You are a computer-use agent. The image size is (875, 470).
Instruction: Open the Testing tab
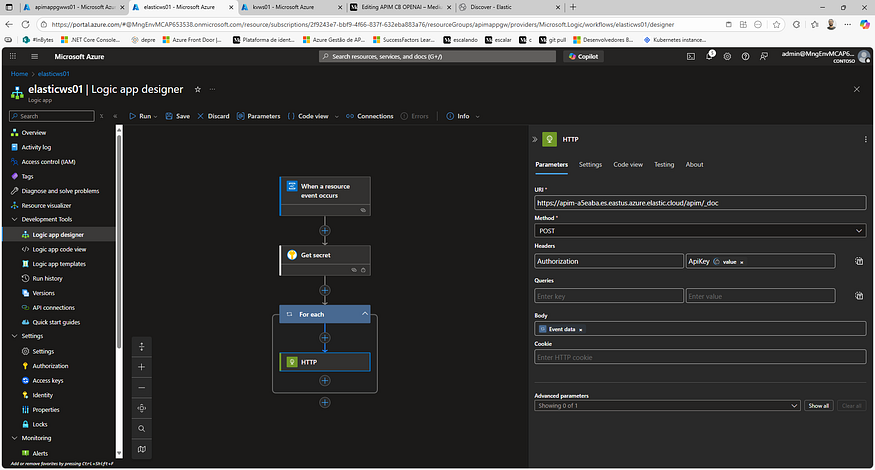click(664, 165)
